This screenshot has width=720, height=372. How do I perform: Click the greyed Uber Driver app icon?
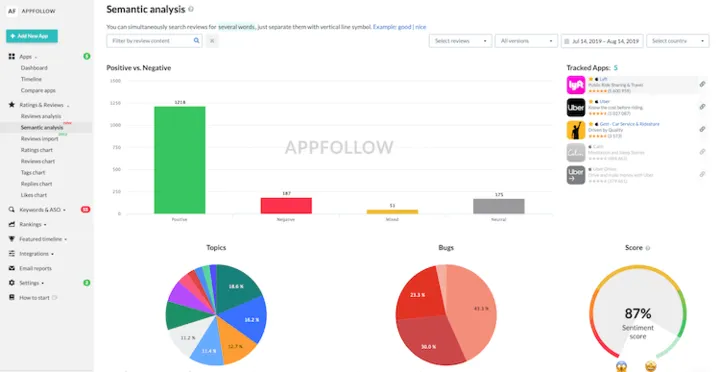(576, 175)
